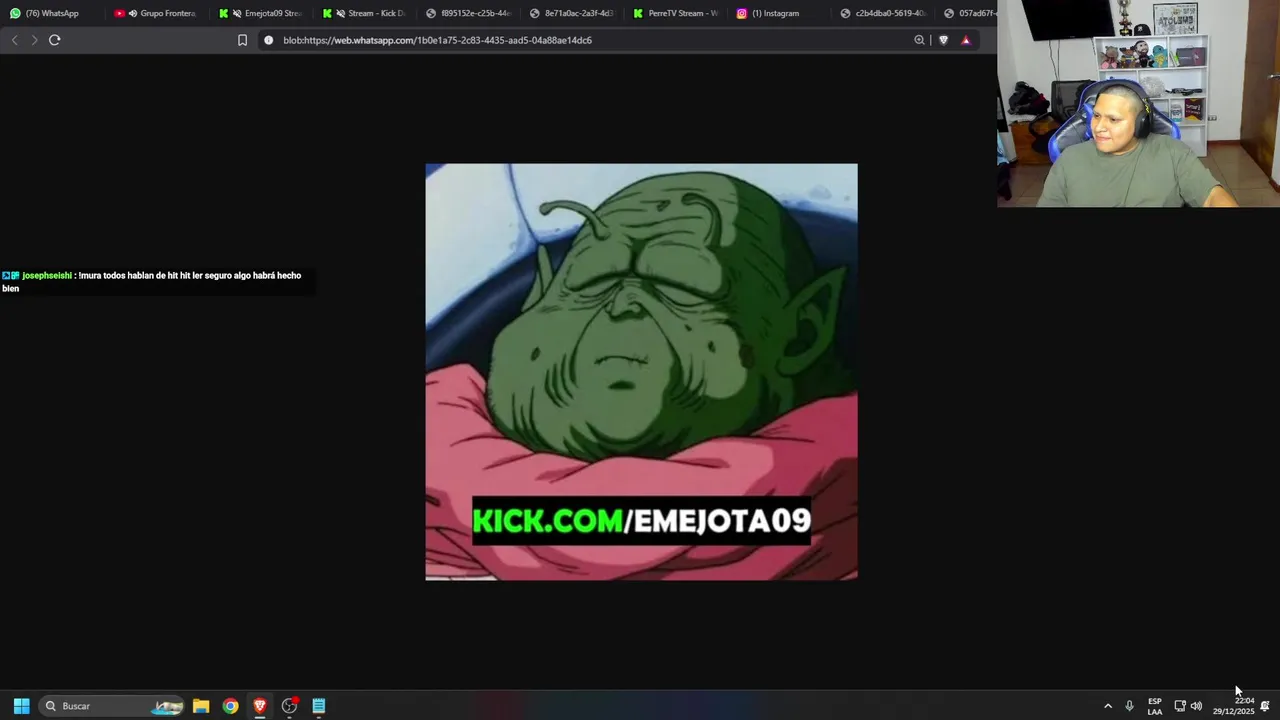
Task: Go back with the browser back arrow
Action: pyautogui.click(x=14, y=40)
